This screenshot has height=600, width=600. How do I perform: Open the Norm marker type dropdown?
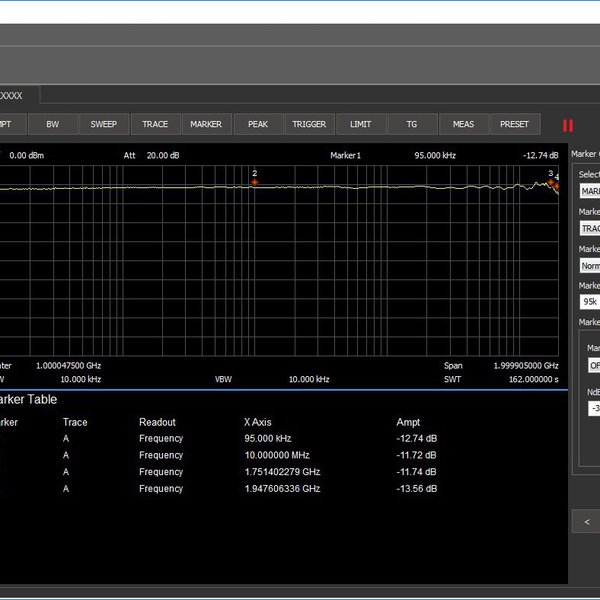point(589,266)
